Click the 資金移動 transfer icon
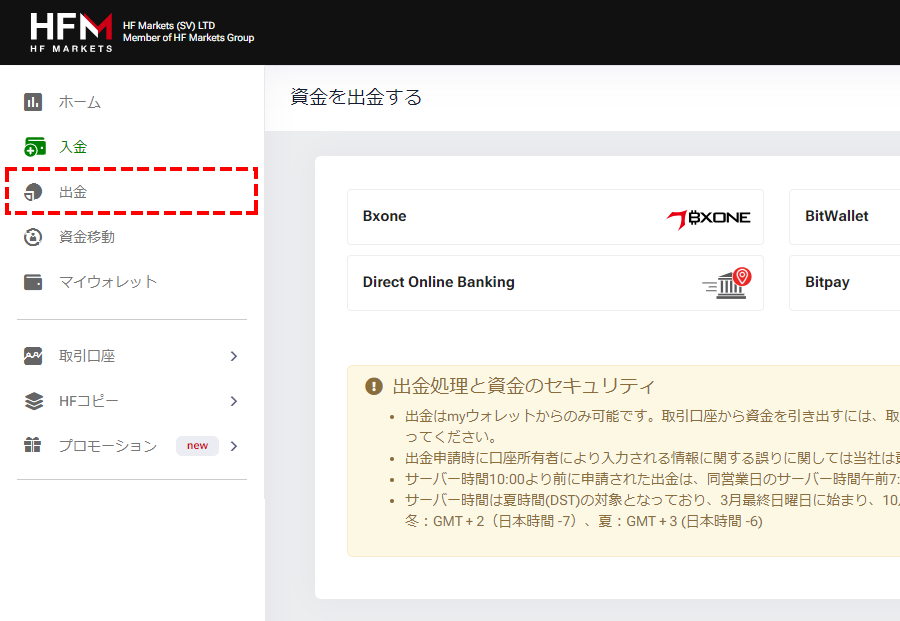Screen dimensions: 900x621 [x=33, y=236]
